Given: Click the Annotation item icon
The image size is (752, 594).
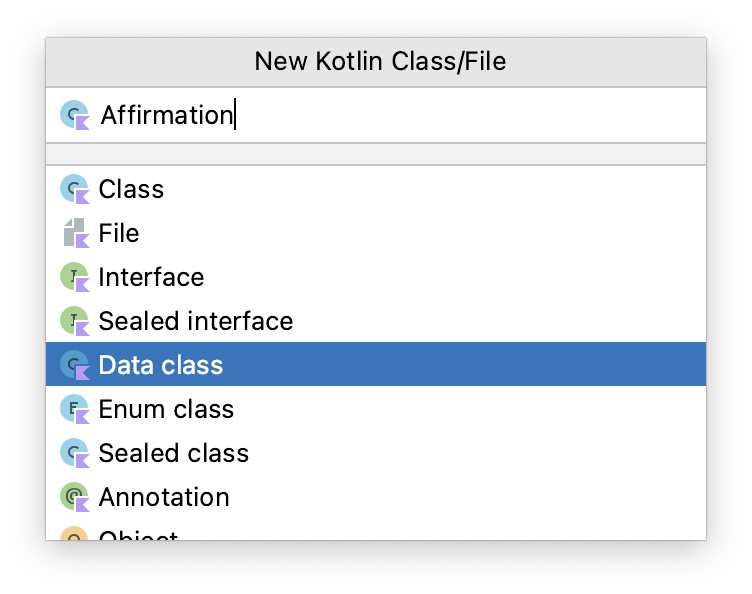Looking at the screenshot, I should 75,497.
